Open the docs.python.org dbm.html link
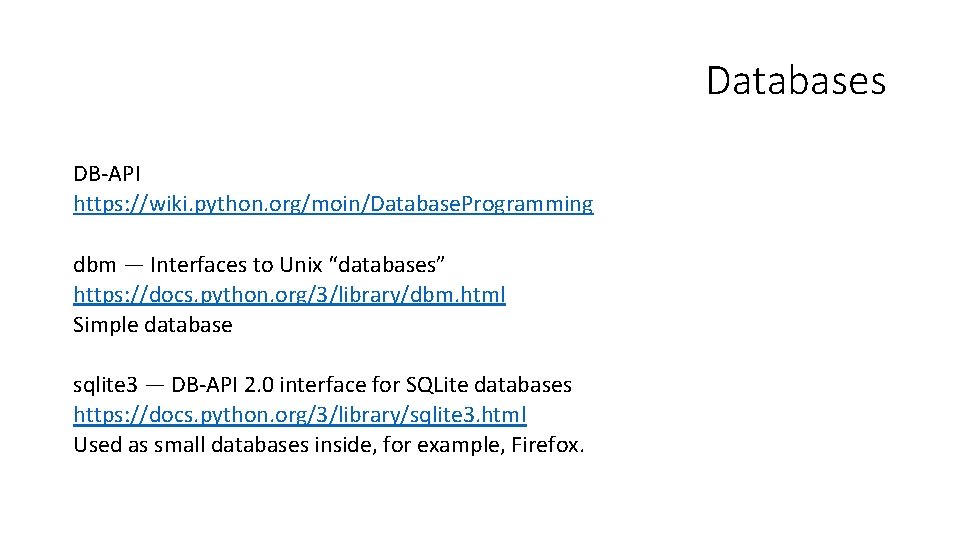The height and width of the screenshot is (540, 960). [289, 294]
